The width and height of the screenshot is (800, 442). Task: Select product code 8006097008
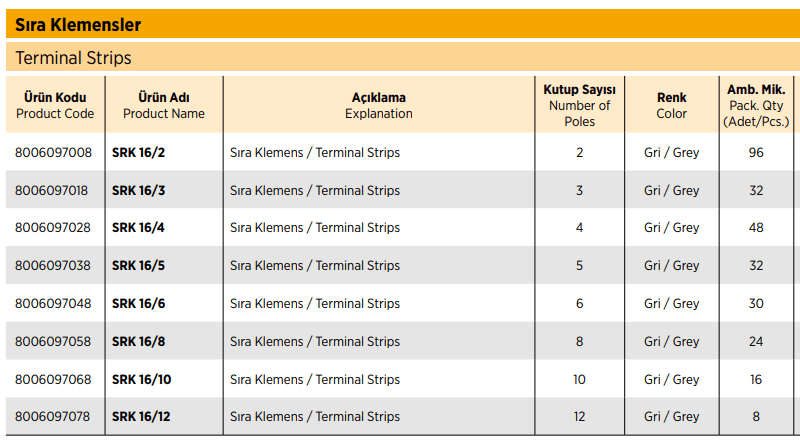tap(53, 153)
